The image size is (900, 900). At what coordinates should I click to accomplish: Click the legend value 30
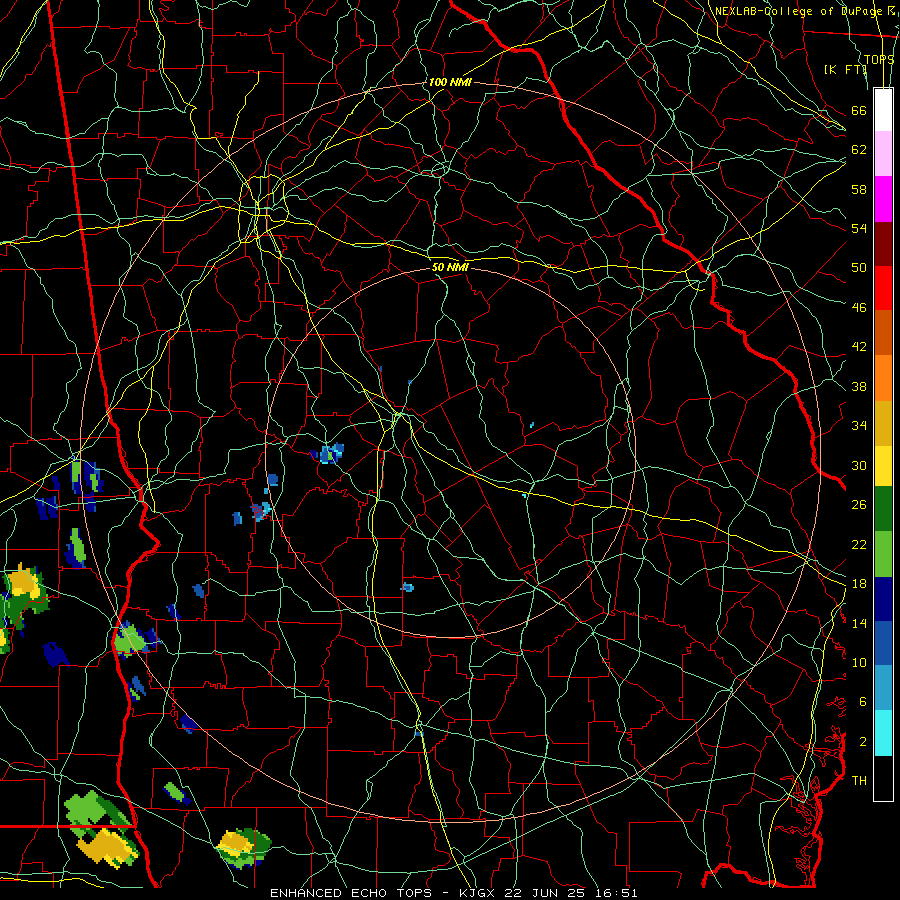click(x=859, y=465)
